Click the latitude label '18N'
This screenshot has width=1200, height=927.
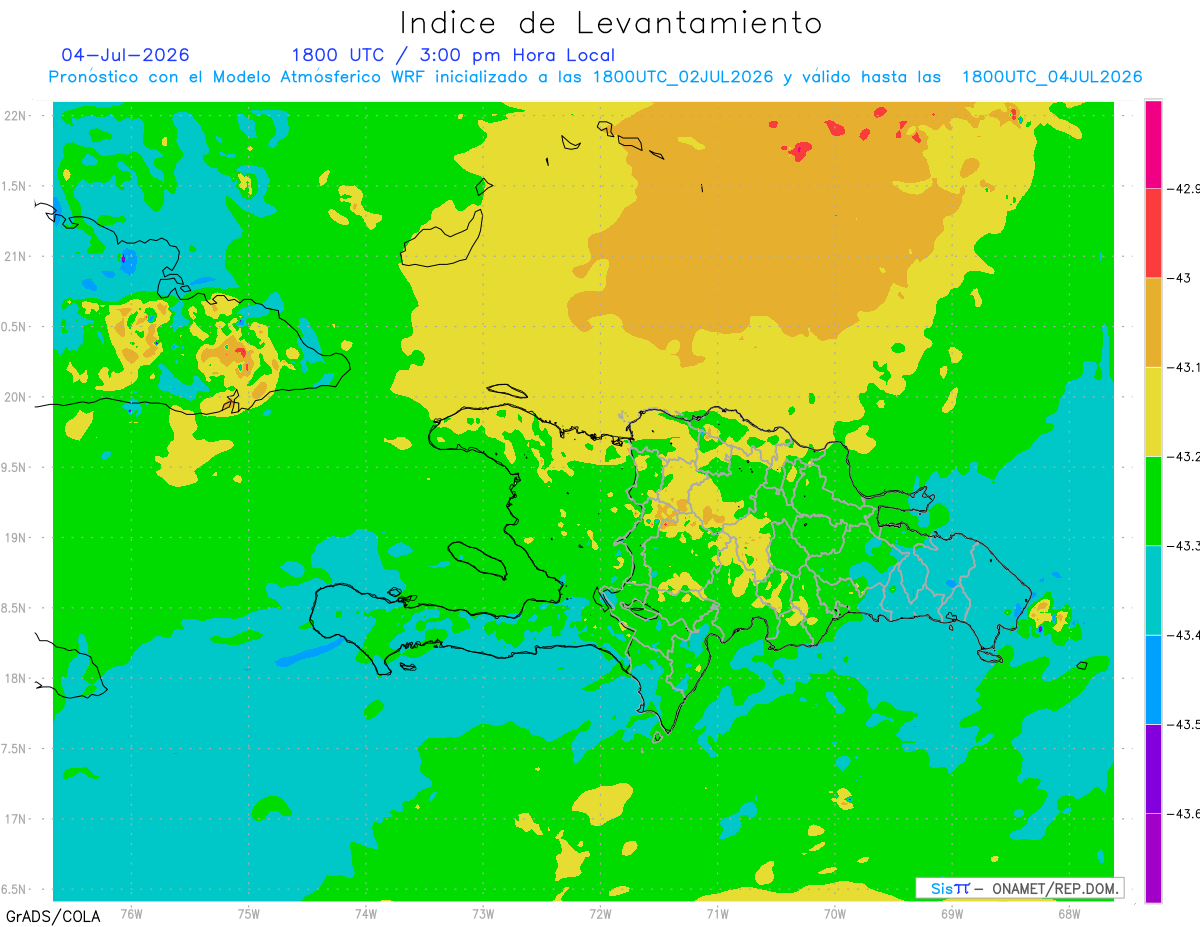[17, 679]
